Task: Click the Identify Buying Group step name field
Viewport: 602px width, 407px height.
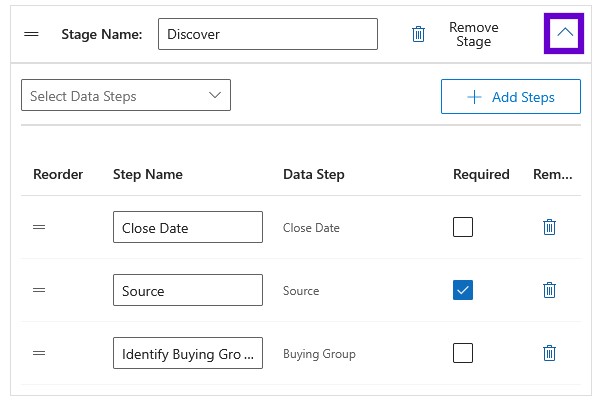Action: pyautogui.click(x=188, y=353)
